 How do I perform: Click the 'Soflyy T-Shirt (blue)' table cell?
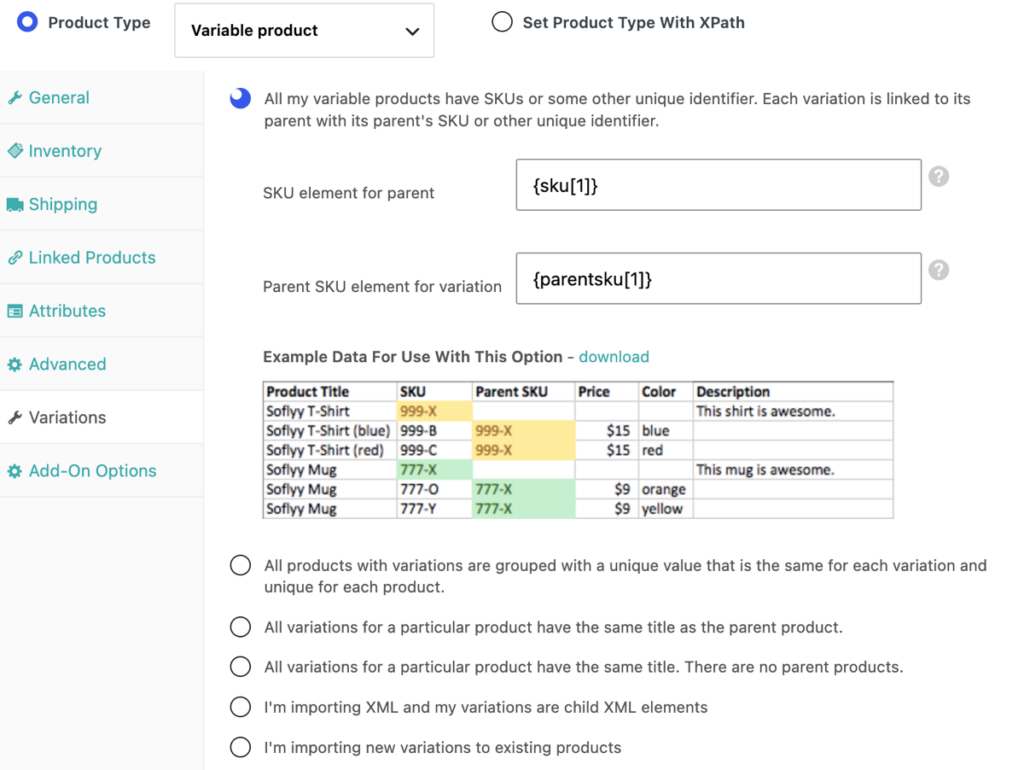[330, 430]
